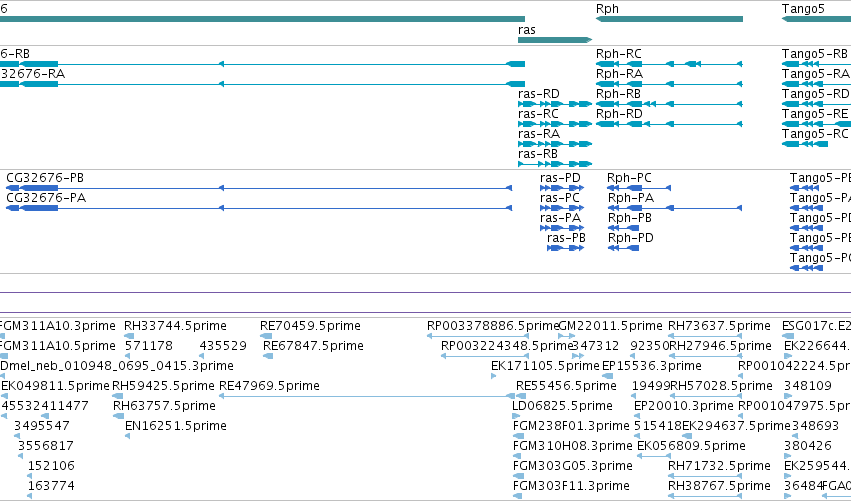Click EST RE55456.5prime
851x501 pixels.
tap(522, 396)
